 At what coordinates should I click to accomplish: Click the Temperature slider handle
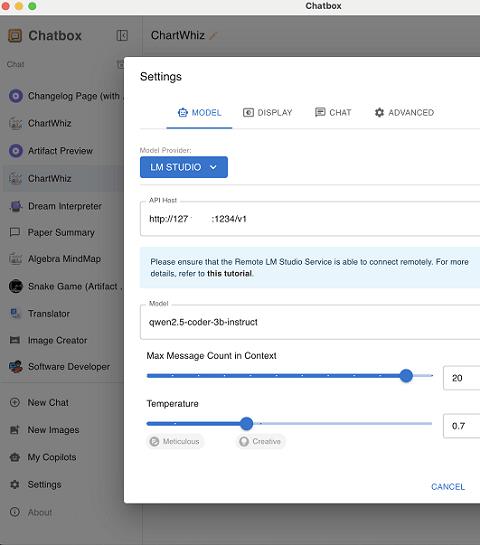point(247,424)
